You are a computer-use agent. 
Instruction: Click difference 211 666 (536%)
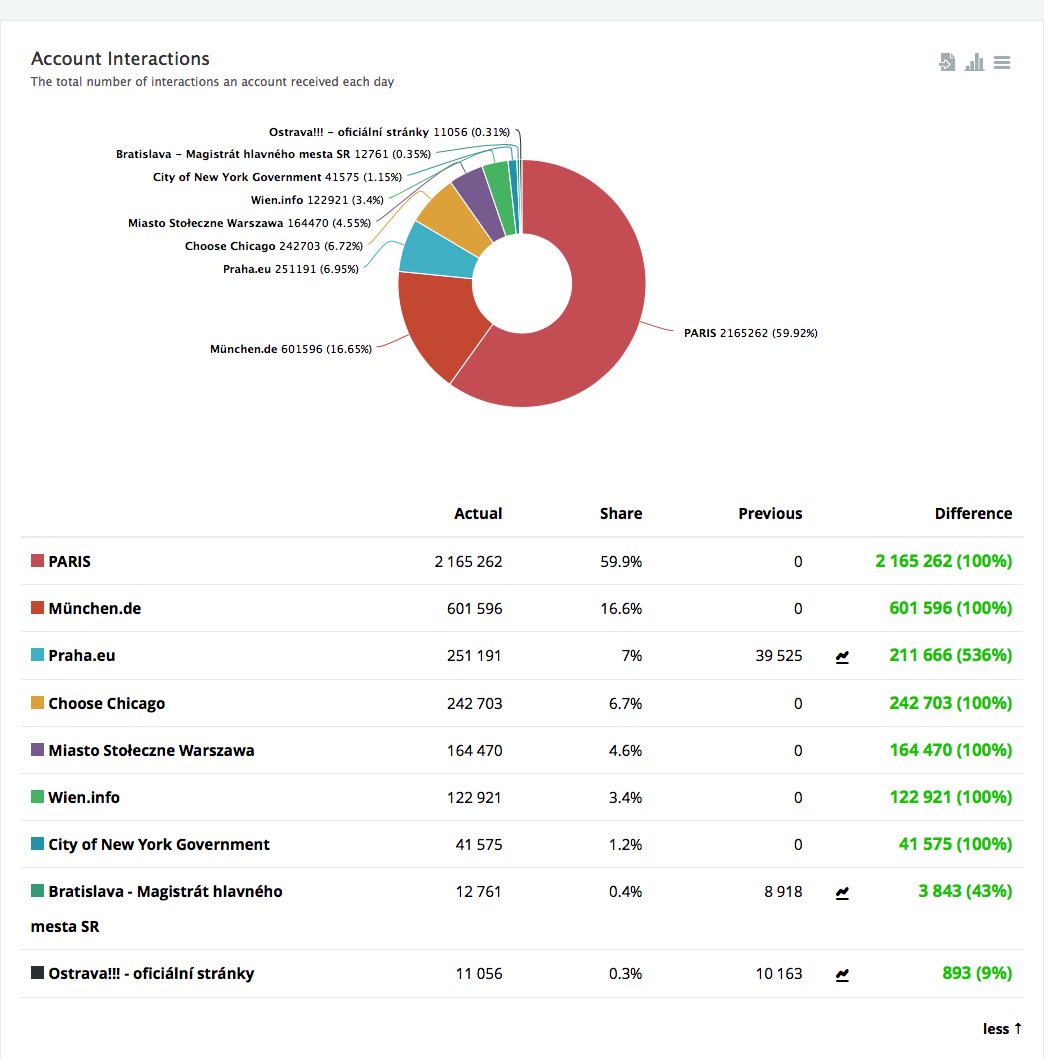(950, 655)
